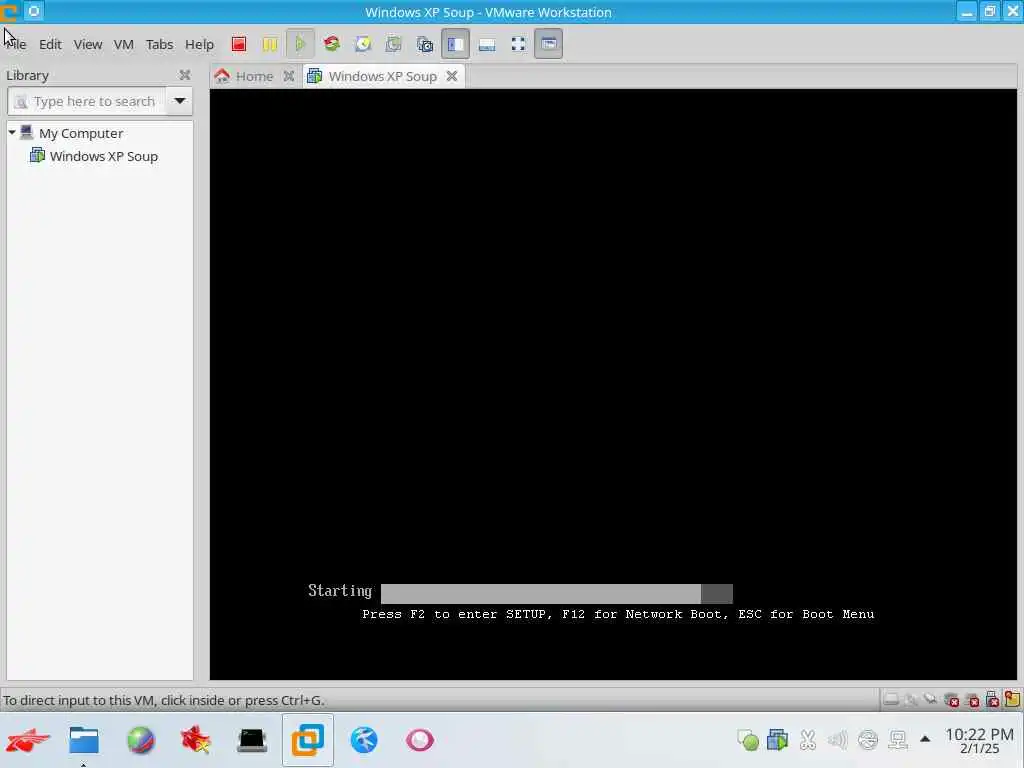The image size is (1024, 768).
Task: Open the Edit menu
Action: coord(50,44)
